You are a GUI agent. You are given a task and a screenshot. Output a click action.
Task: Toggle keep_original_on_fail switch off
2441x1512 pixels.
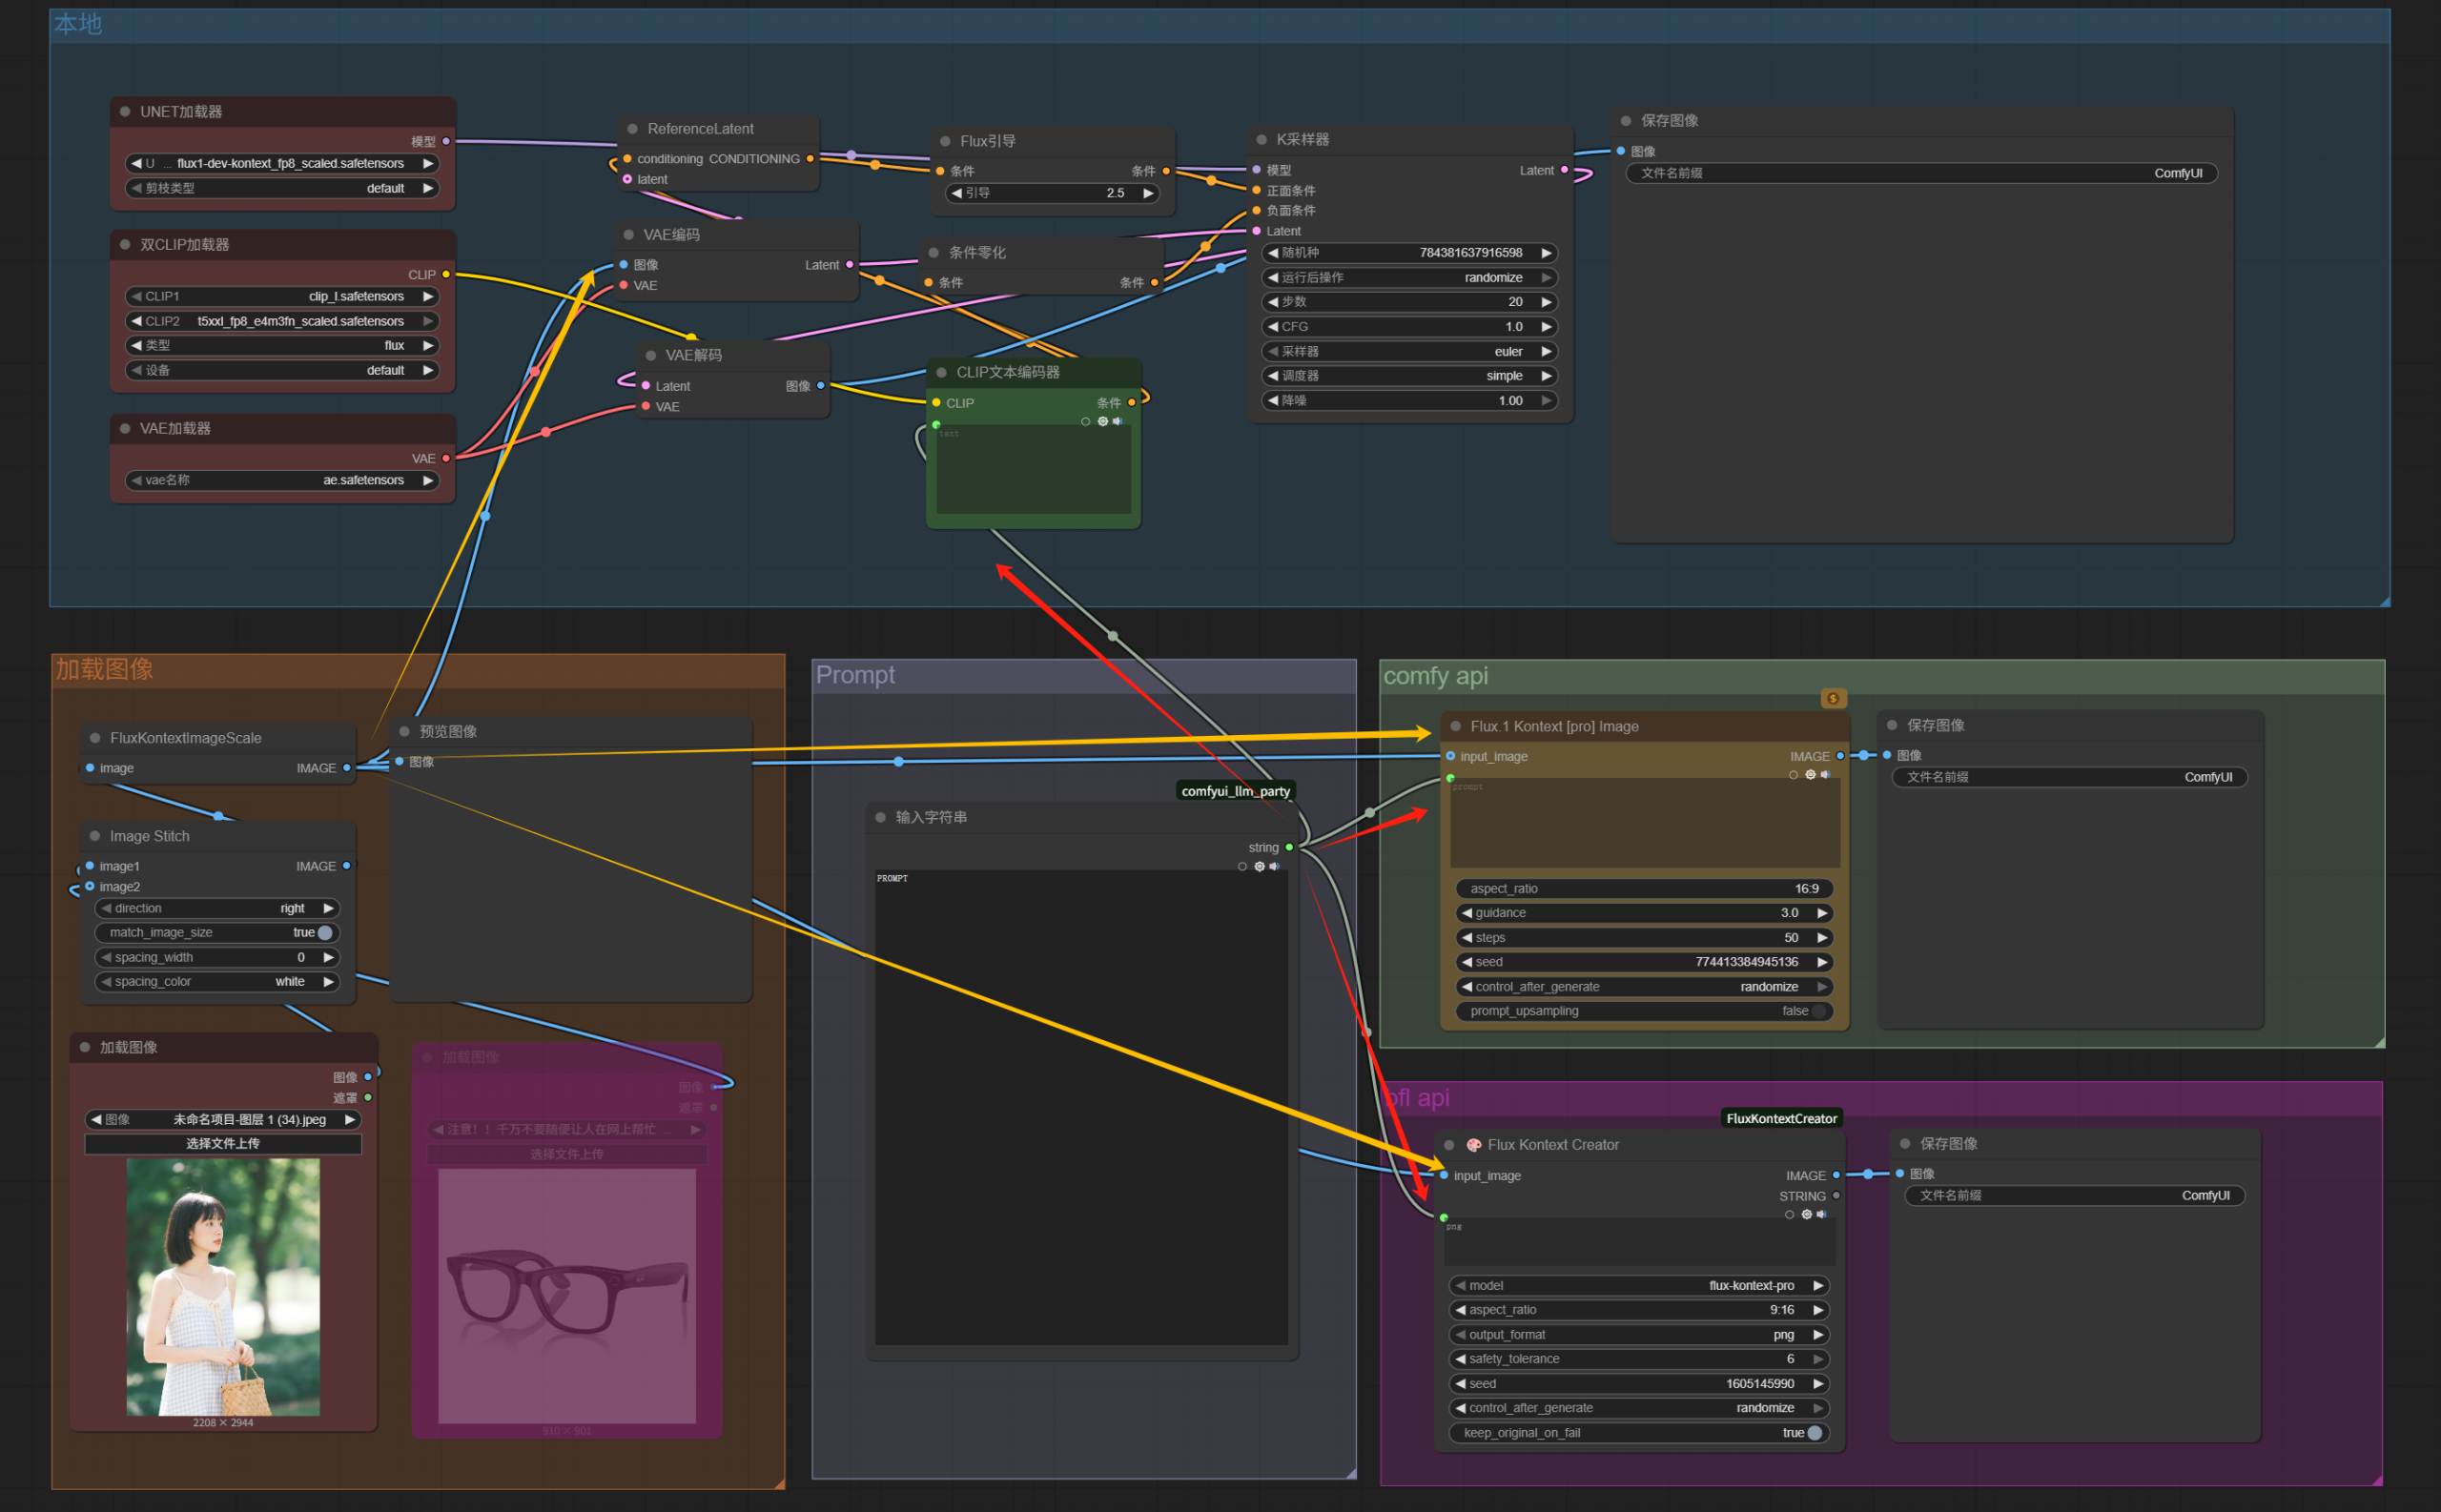point(1813,1433)
